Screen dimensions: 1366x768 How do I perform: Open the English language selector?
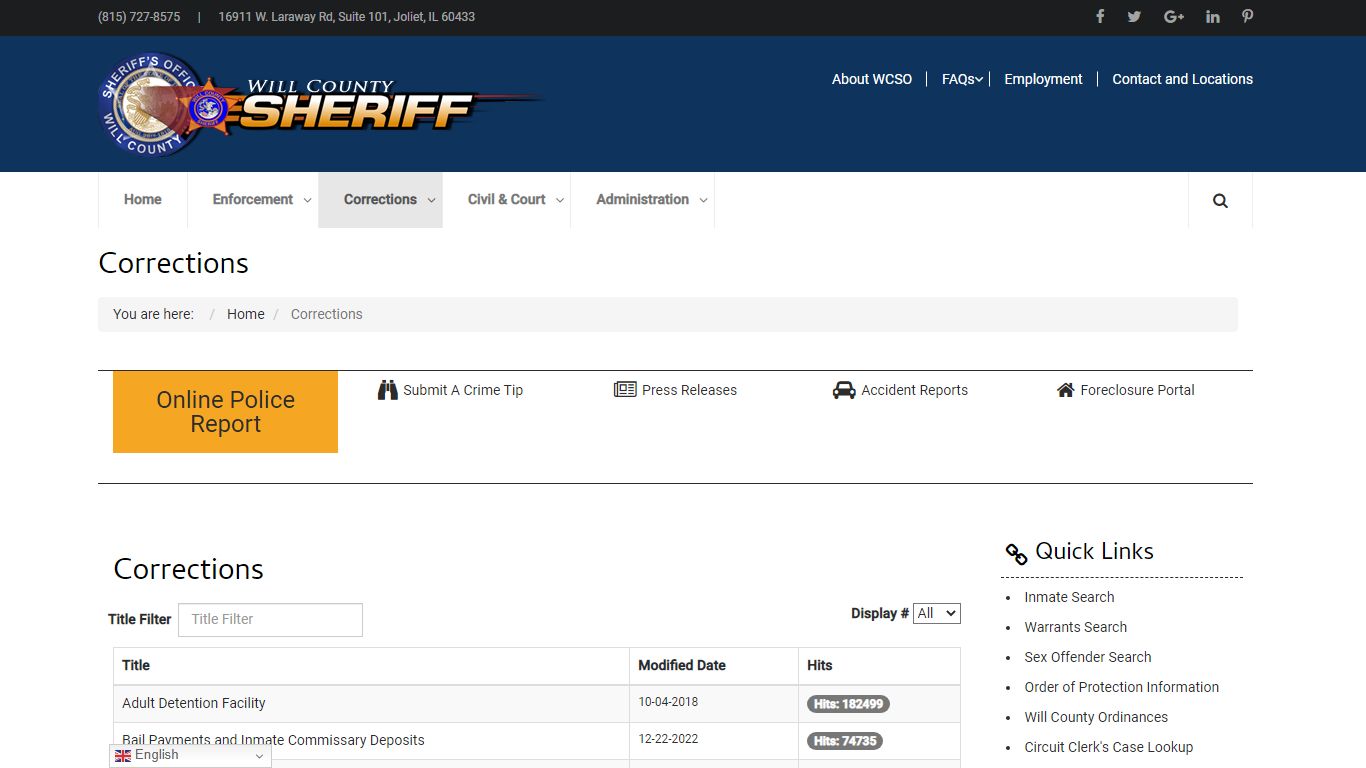pos(190,756)
